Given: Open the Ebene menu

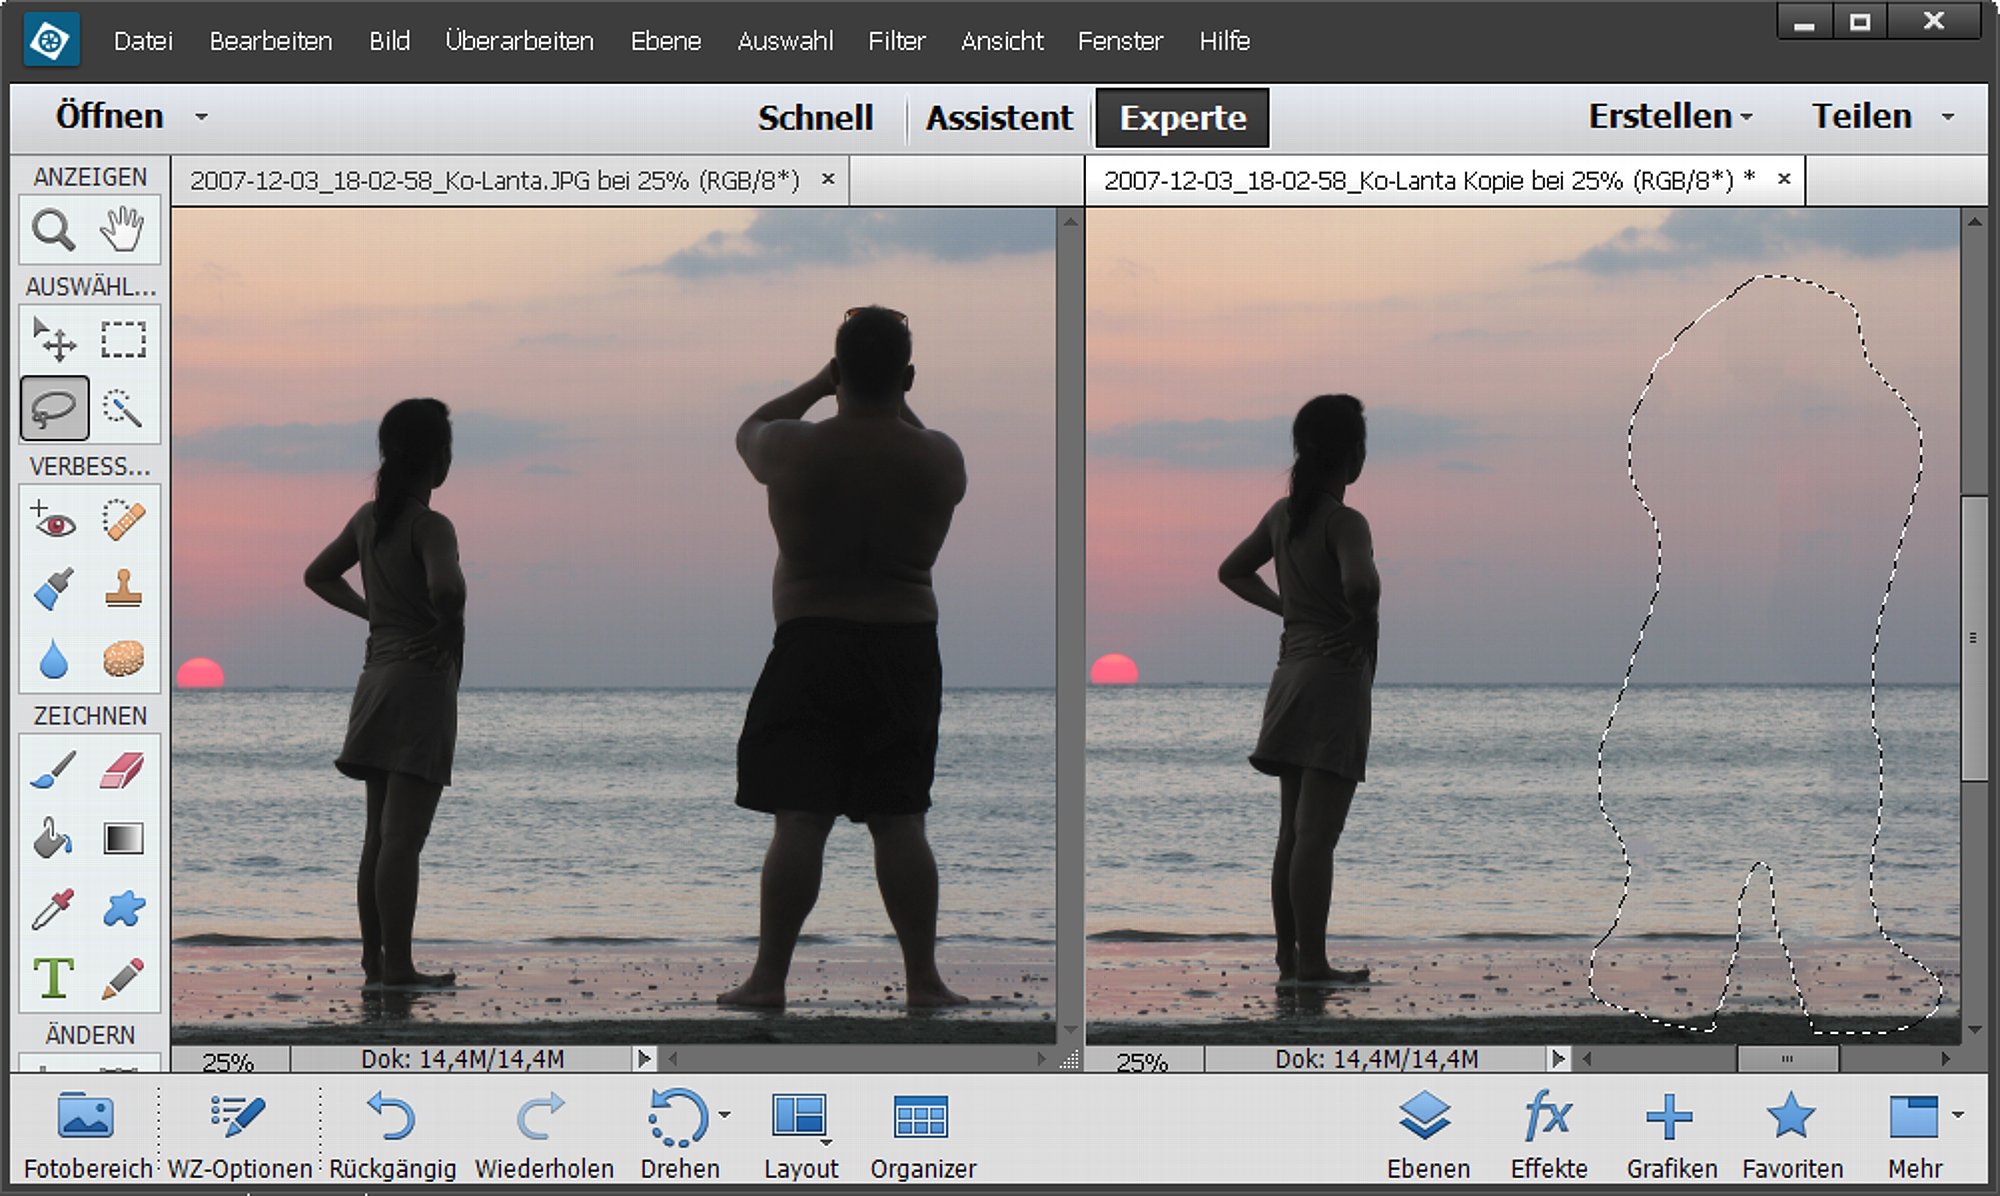Looking at the screenshot, I should 665,41.
